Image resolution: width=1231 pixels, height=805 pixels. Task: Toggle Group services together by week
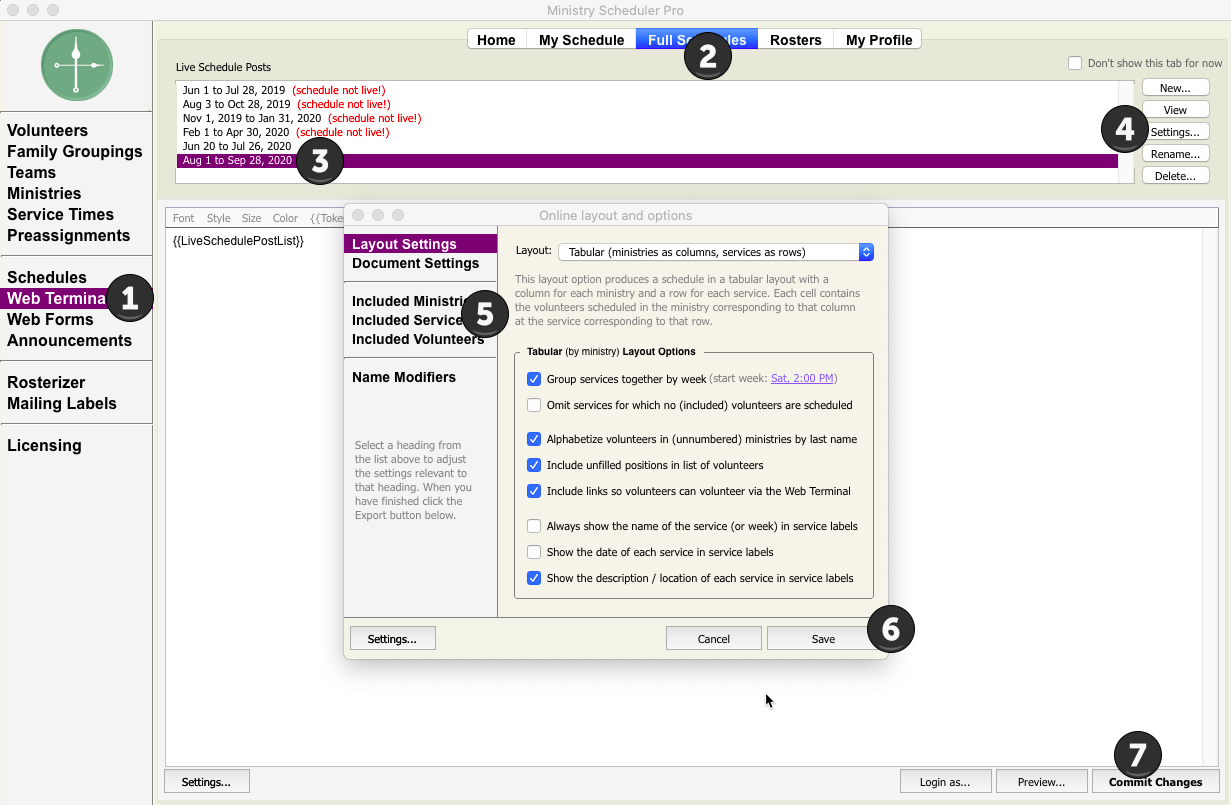[534, 380]
